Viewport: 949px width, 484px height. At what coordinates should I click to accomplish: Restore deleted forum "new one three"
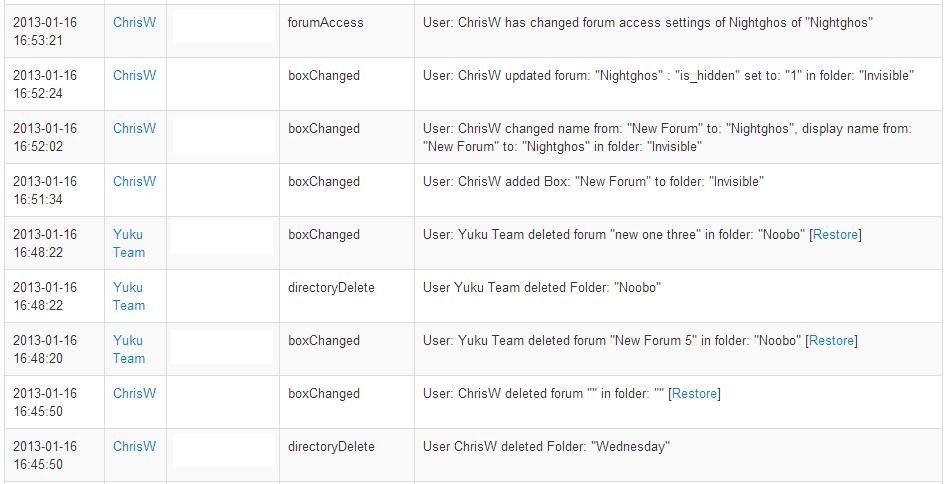pyautogui.click(x=835, y=235)
